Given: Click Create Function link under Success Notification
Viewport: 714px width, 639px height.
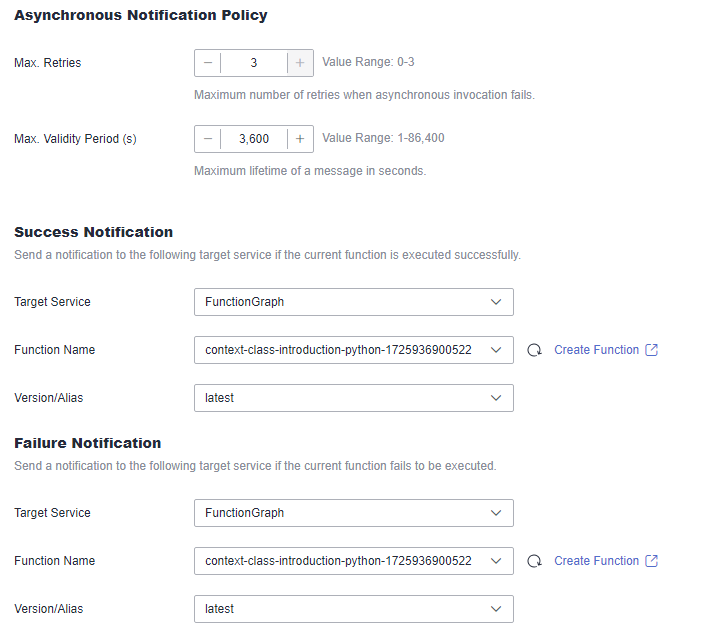Looking at the screenshot, I should click(596, 350).
